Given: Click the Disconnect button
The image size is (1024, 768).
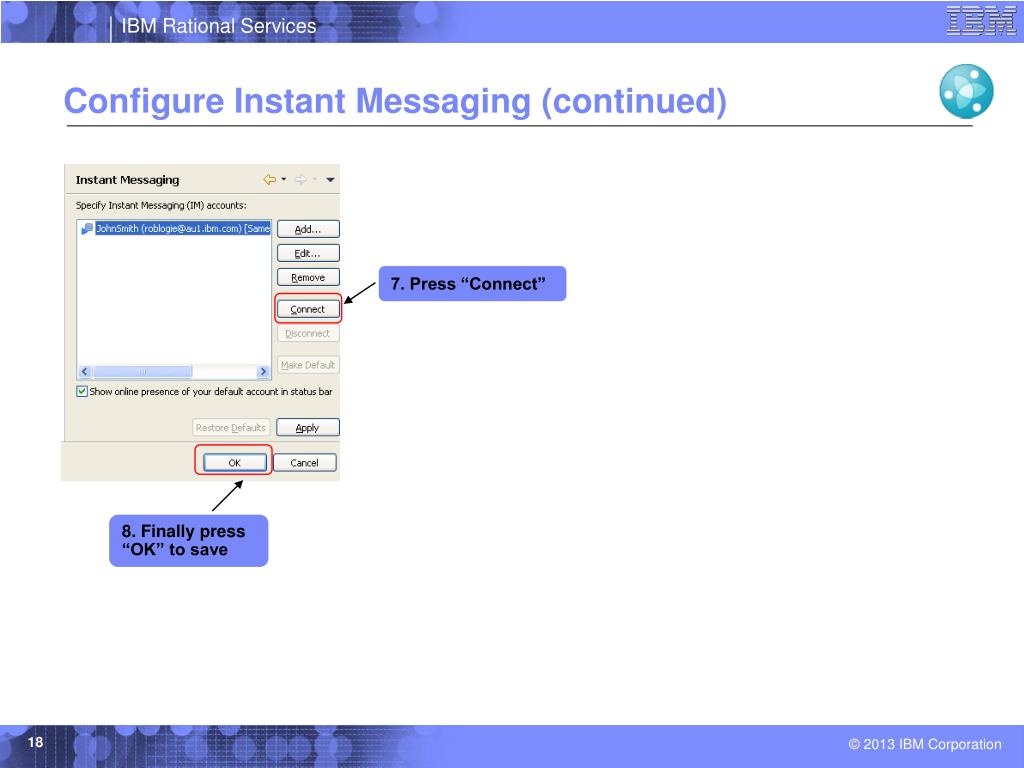Looking at the screenshot, I should tap(308, 333).
